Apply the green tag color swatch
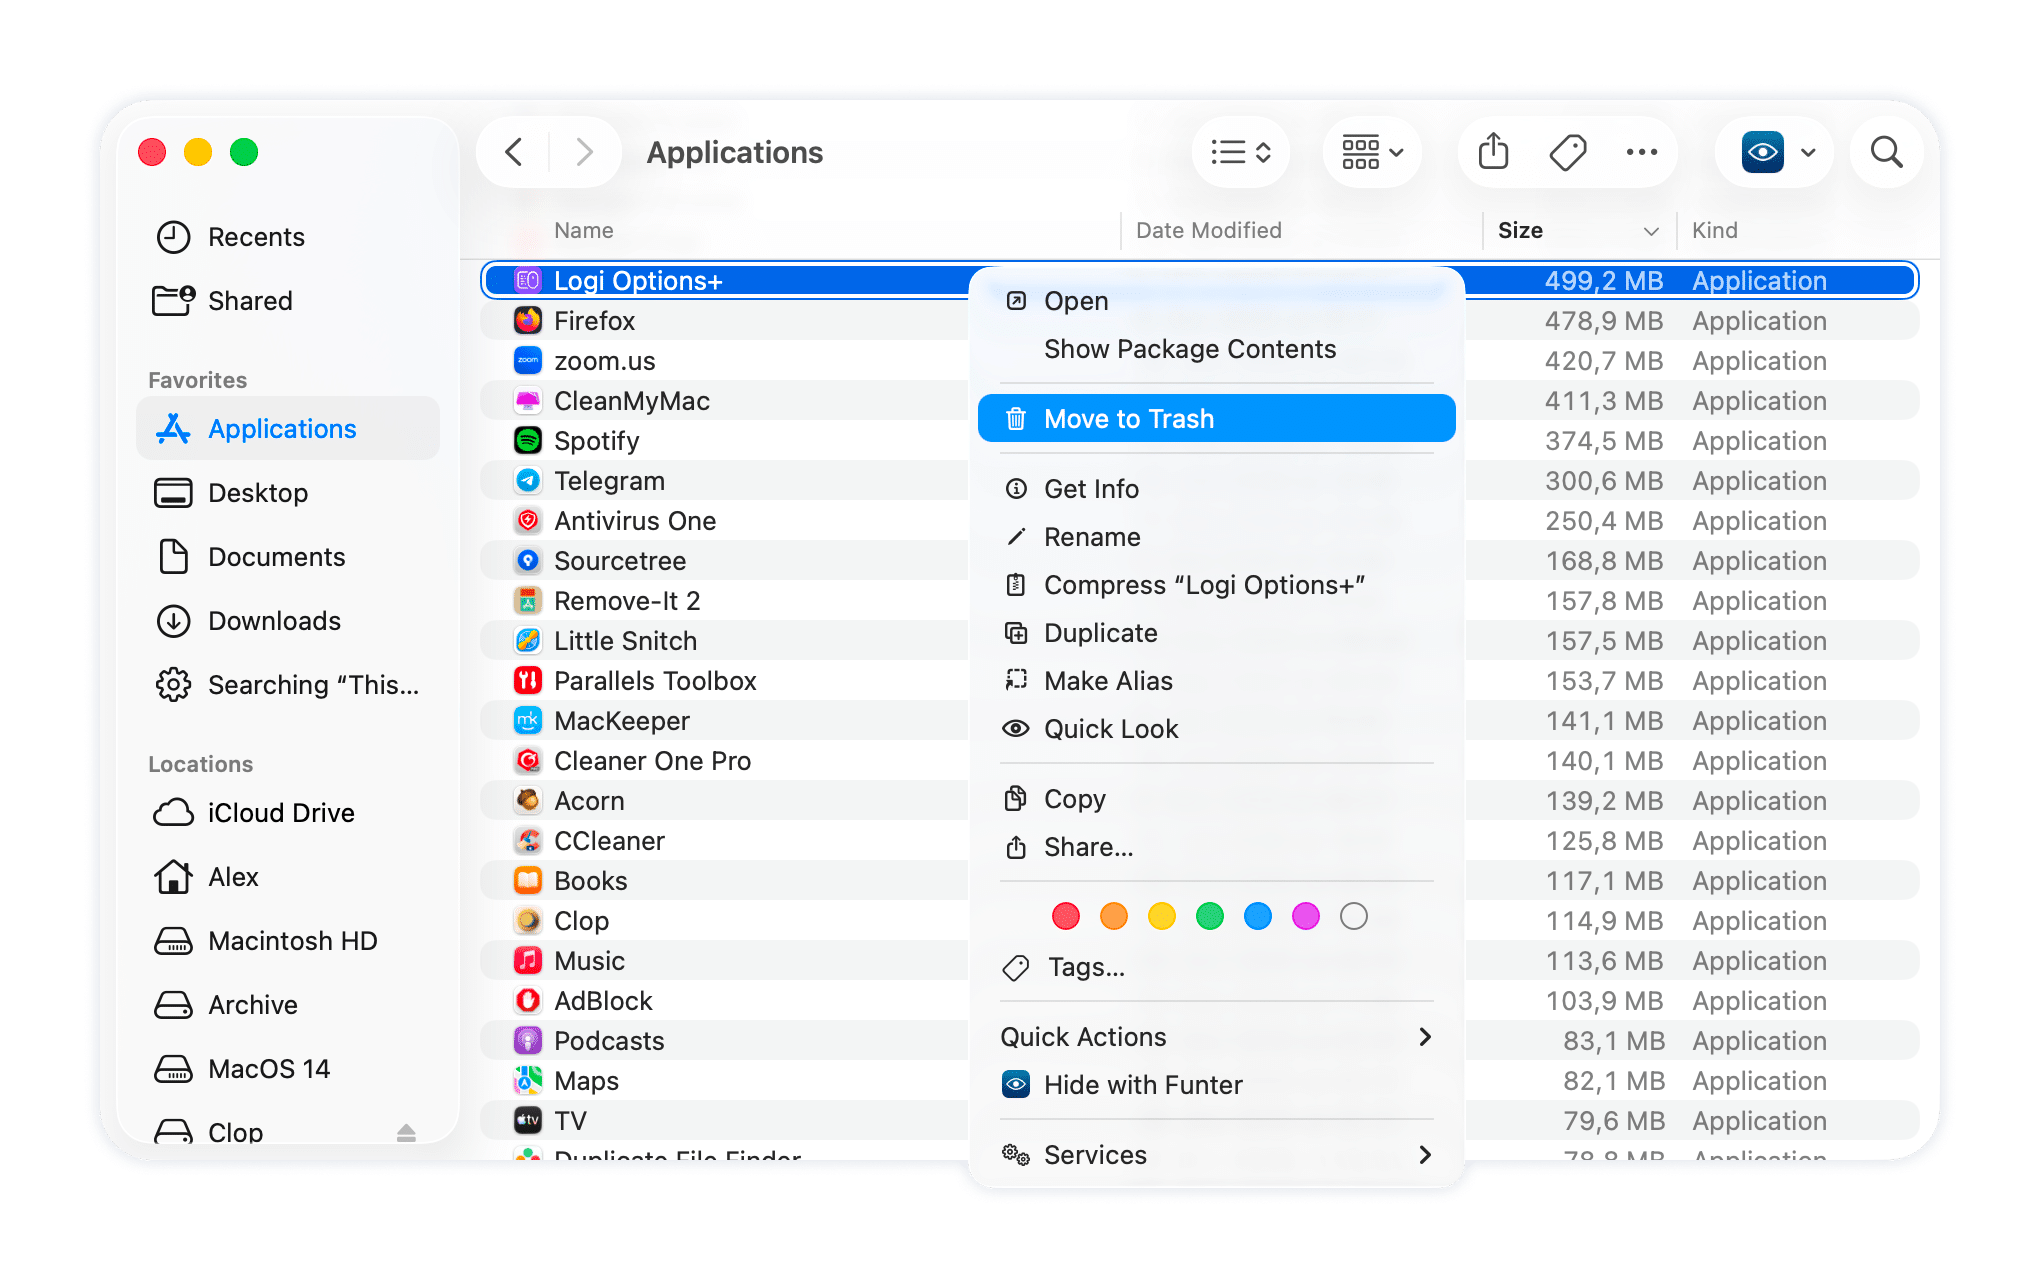The height and width of the screenshot is (1288, 2040). 1209,915
